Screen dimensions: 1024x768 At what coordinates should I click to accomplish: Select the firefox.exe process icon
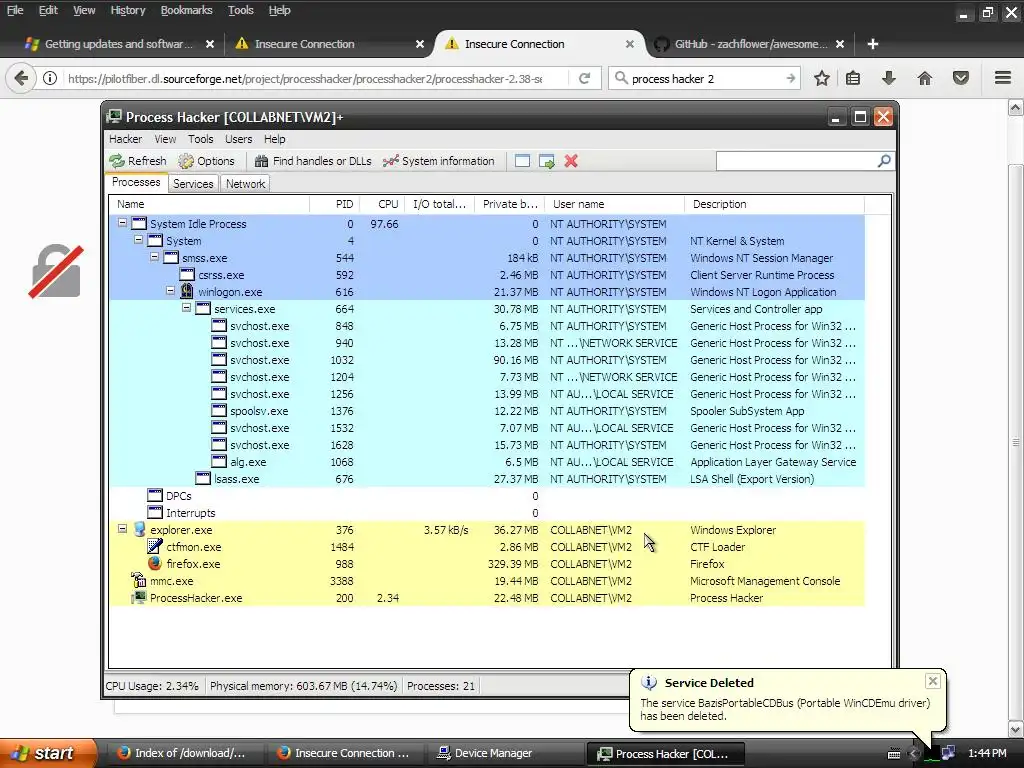pyautogui.click(x=155, y=563)
